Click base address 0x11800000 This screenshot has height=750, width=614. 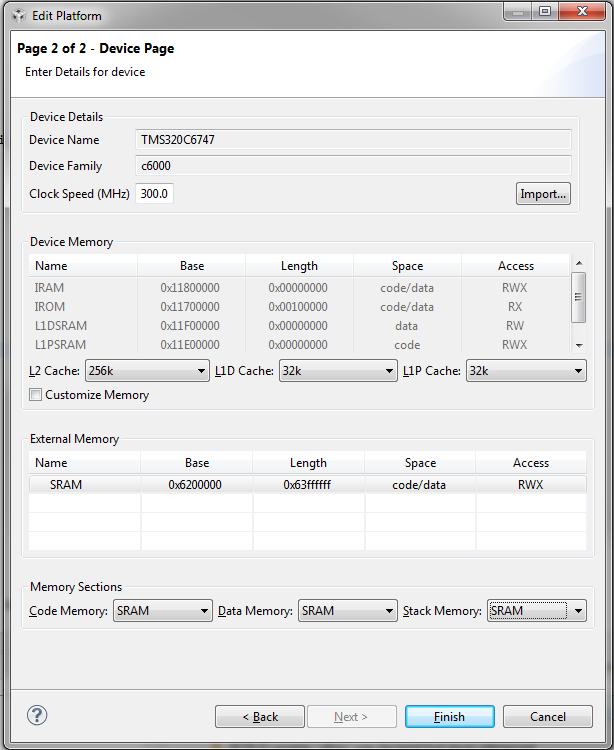190,287
